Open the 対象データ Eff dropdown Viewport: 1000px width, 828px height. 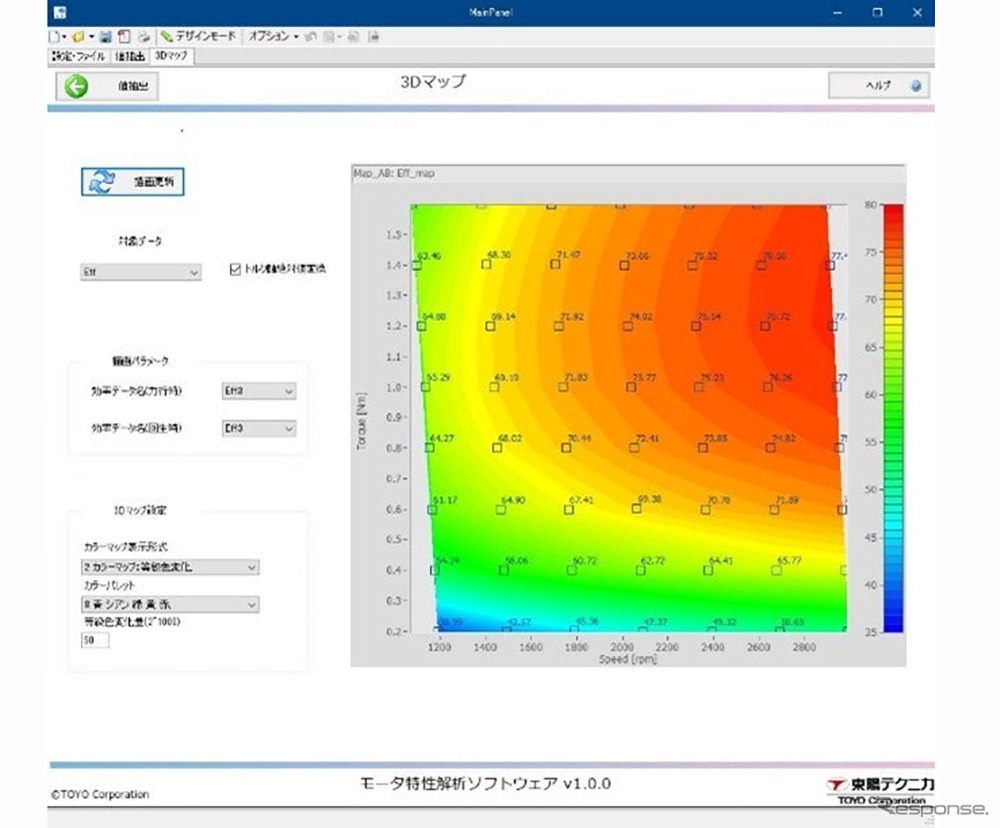coord(141,272)
